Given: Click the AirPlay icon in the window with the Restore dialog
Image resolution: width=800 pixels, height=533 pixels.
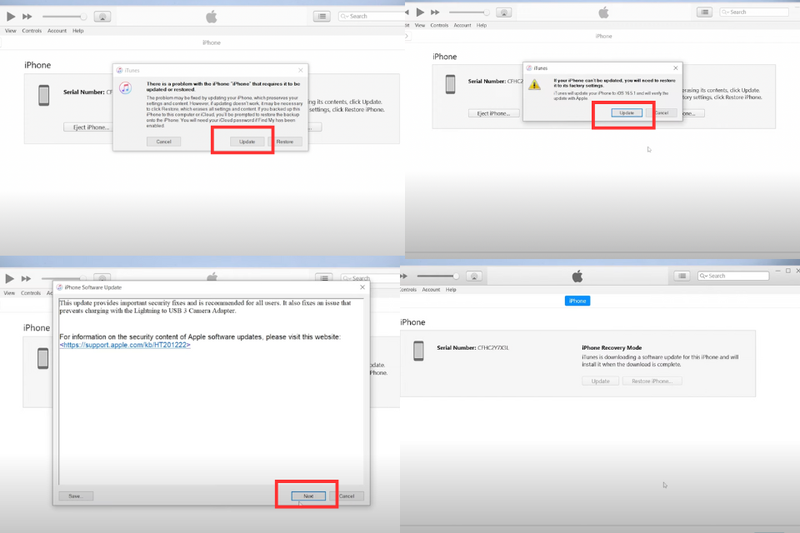Looking at the screenshot, I should [x=102, y=17].
